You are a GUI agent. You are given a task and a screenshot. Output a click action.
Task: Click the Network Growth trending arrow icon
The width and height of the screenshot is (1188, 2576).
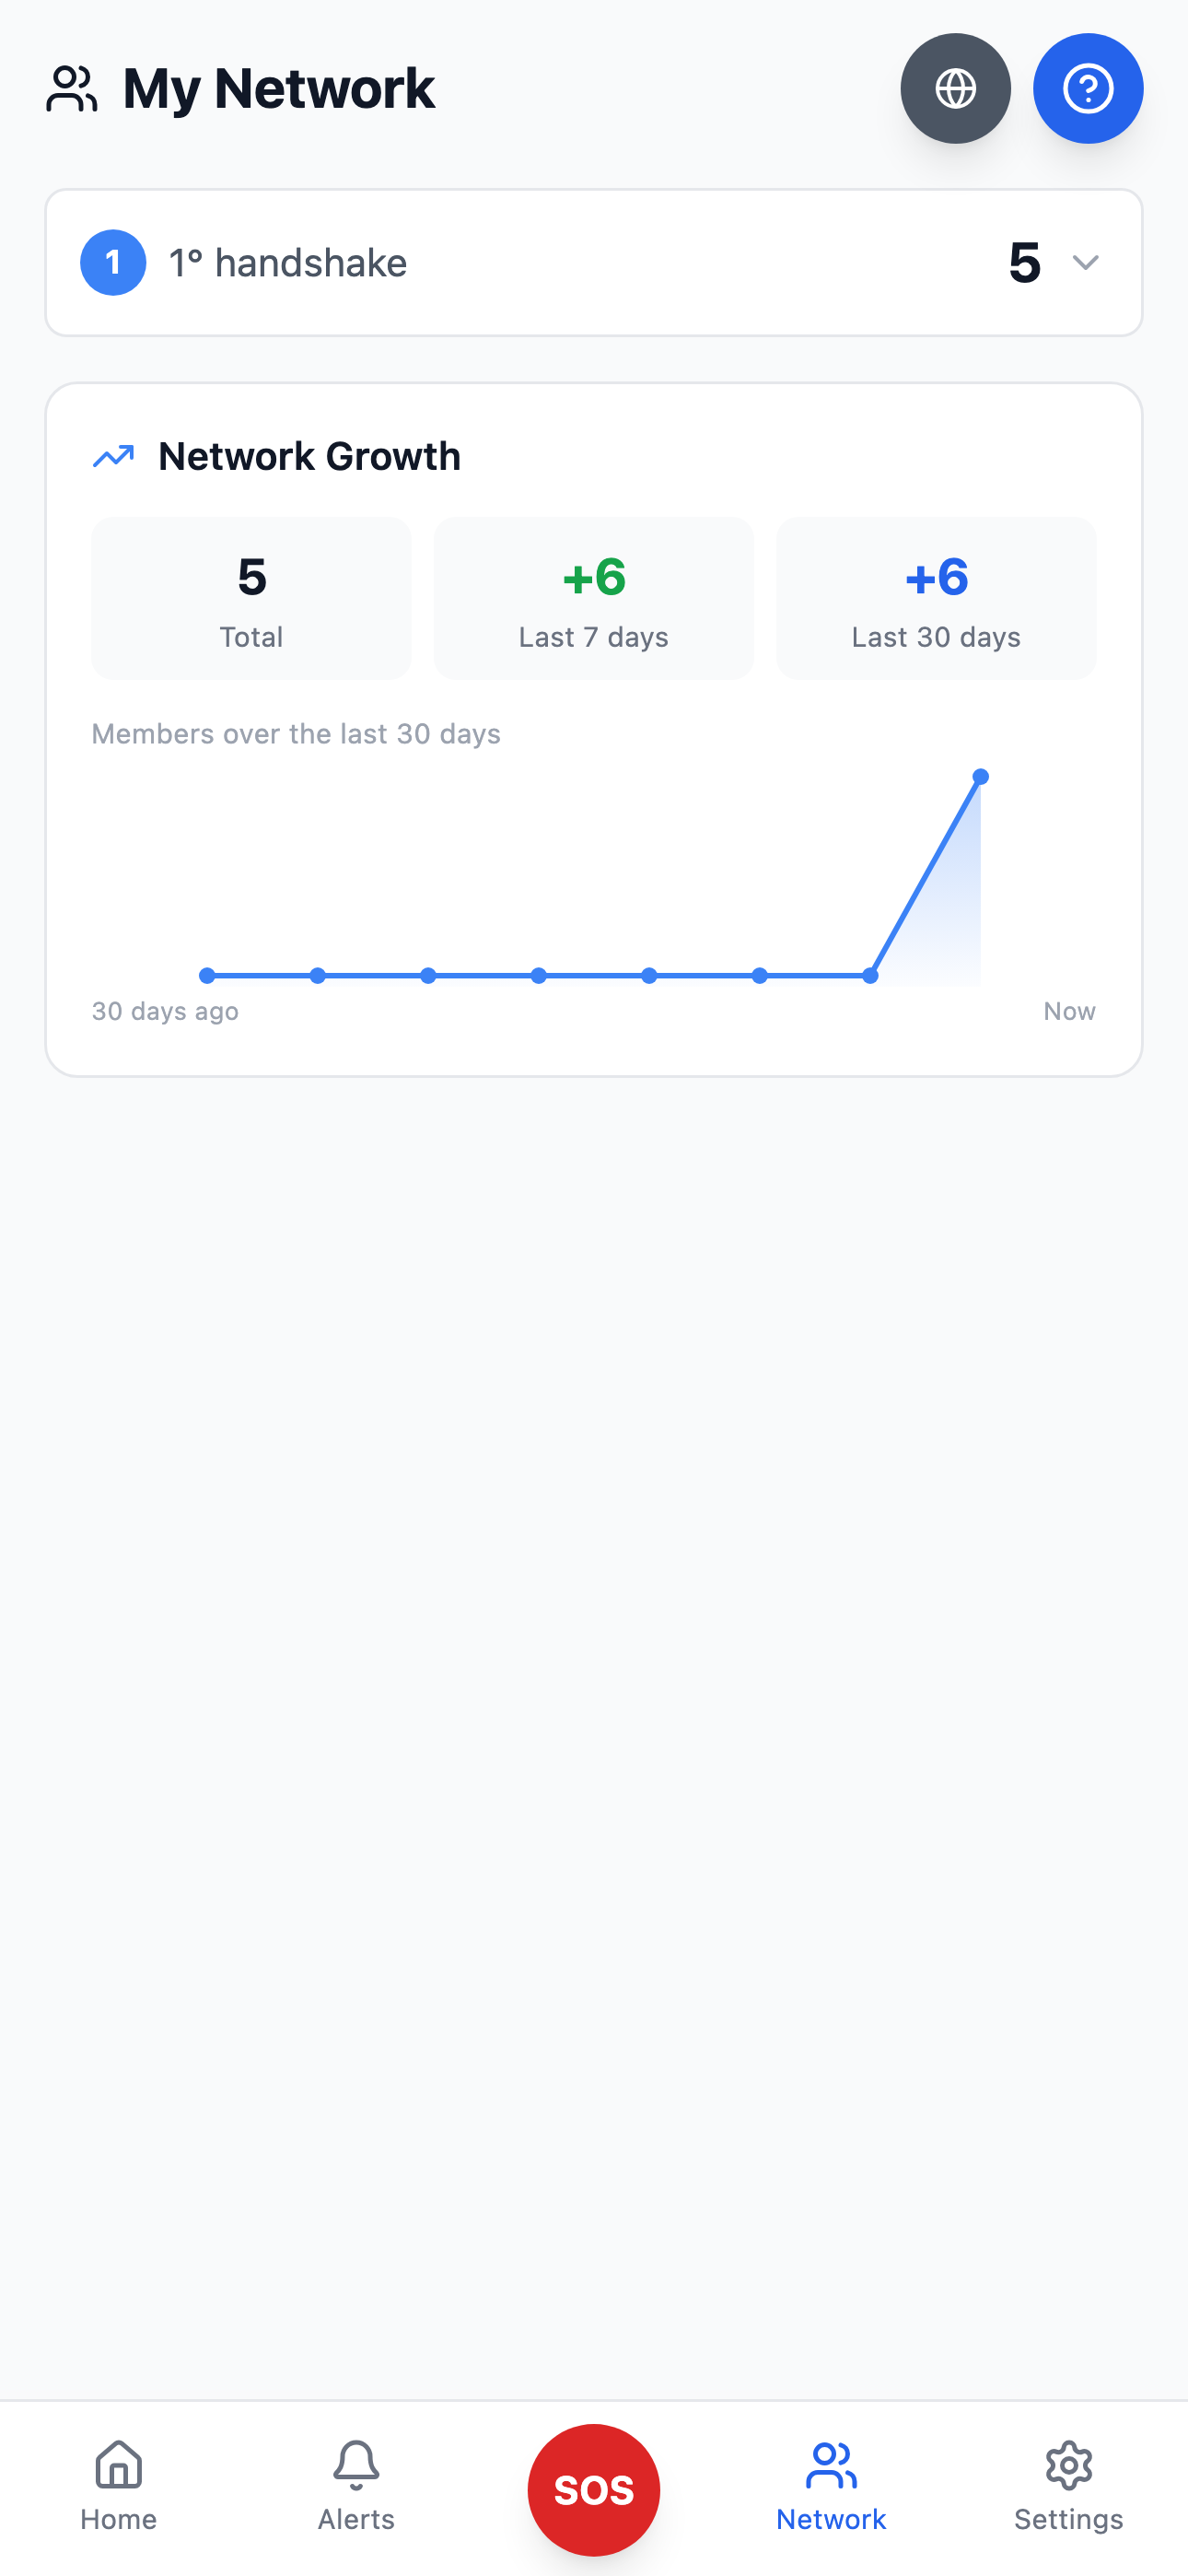pos(113,456)
